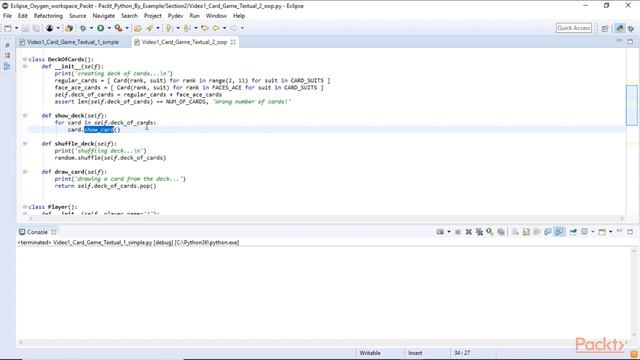Click the Back navigation arrow icon

coord(216,28)
